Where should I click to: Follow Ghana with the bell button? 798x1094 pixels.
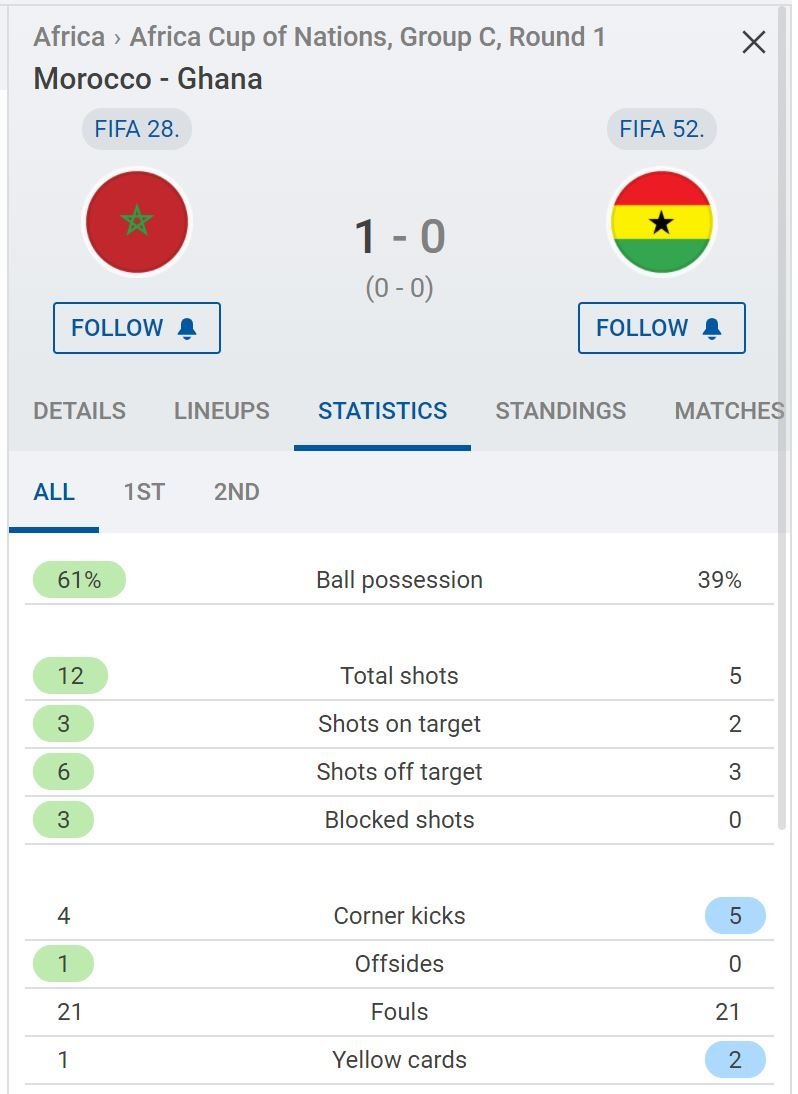click(x=661, y=328)
